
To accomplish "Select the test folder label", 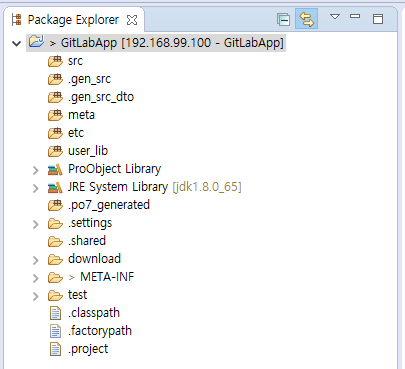I will (x=78, y=295).
